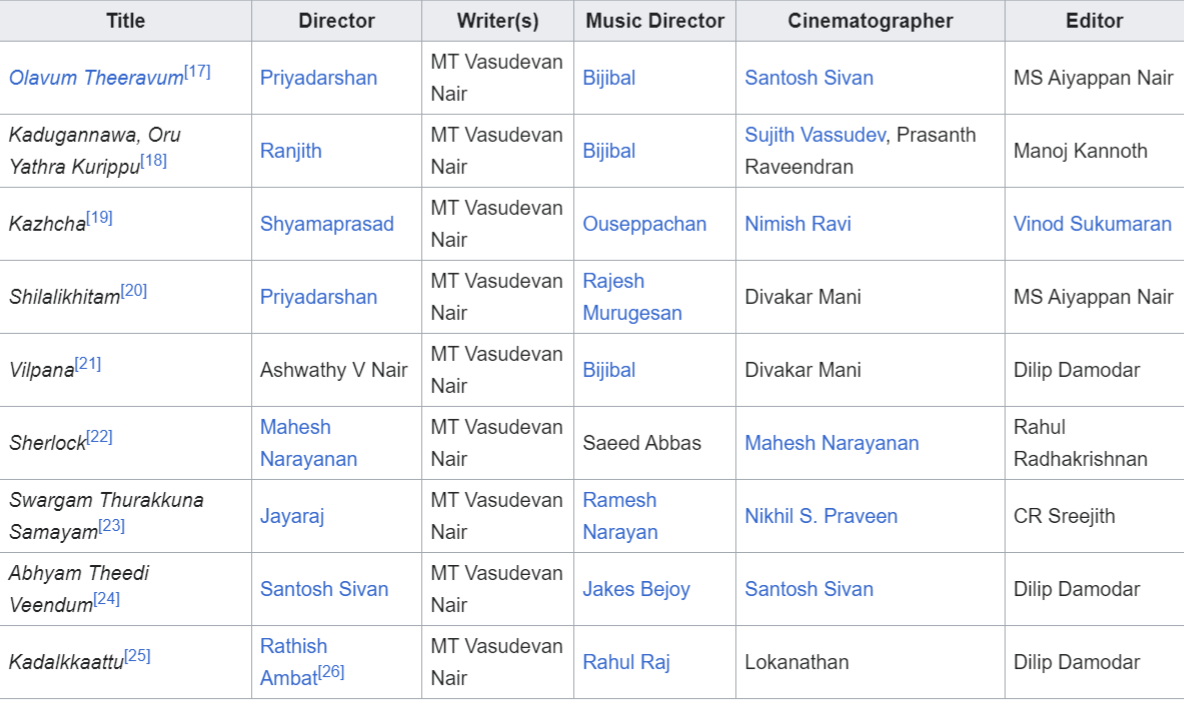Screen dimensions: 1184x701
Task: Open the Jayaraj director link
Action: coord(291,517)
